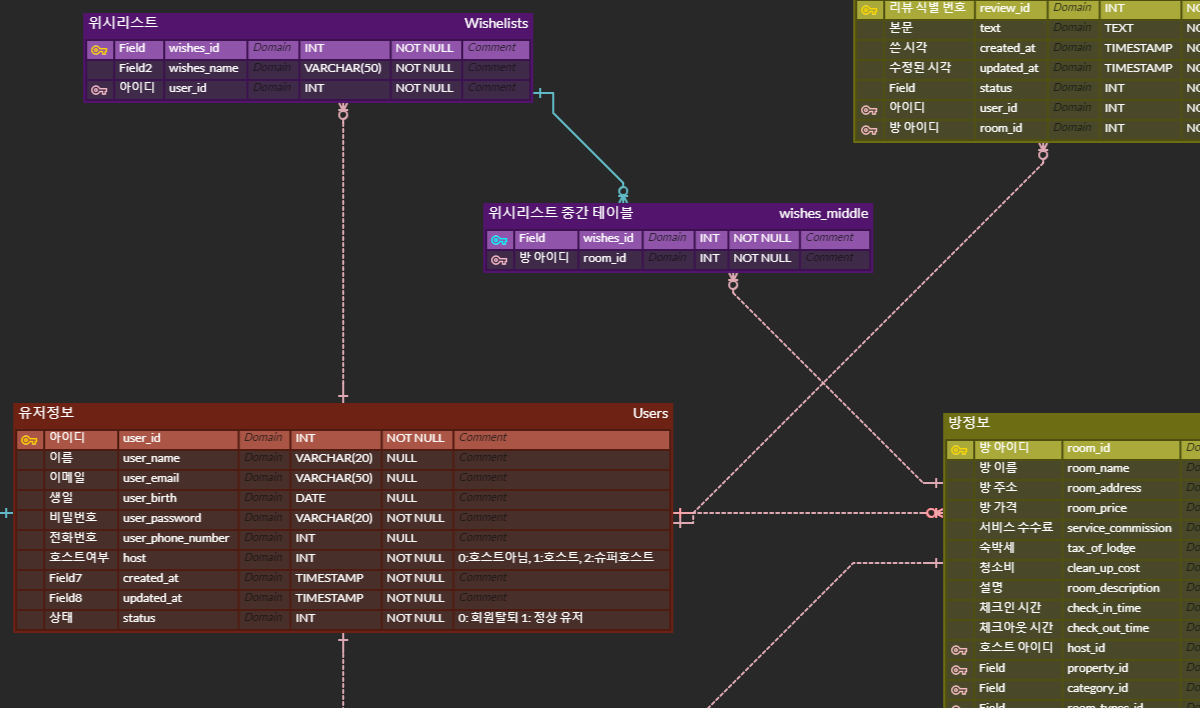
Task: Click the primary key icon beside wishes_id in Wishlists
Action: [99, 49]
